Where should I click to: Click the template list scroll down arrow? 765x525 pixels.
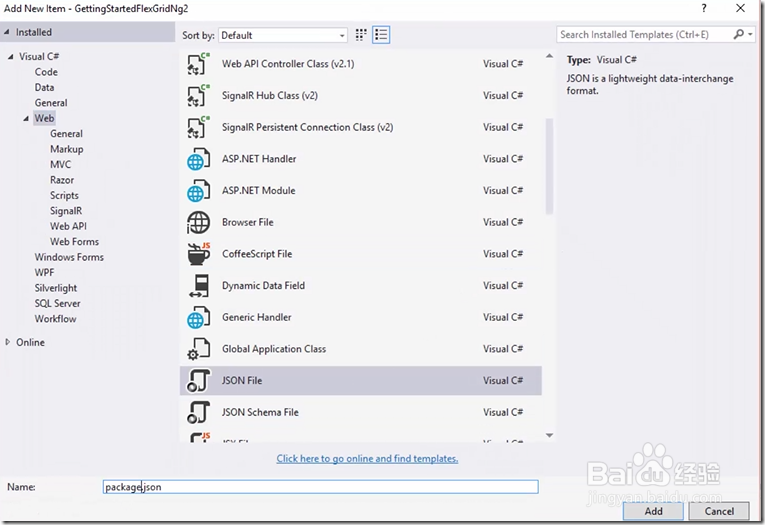coord(549,435)
